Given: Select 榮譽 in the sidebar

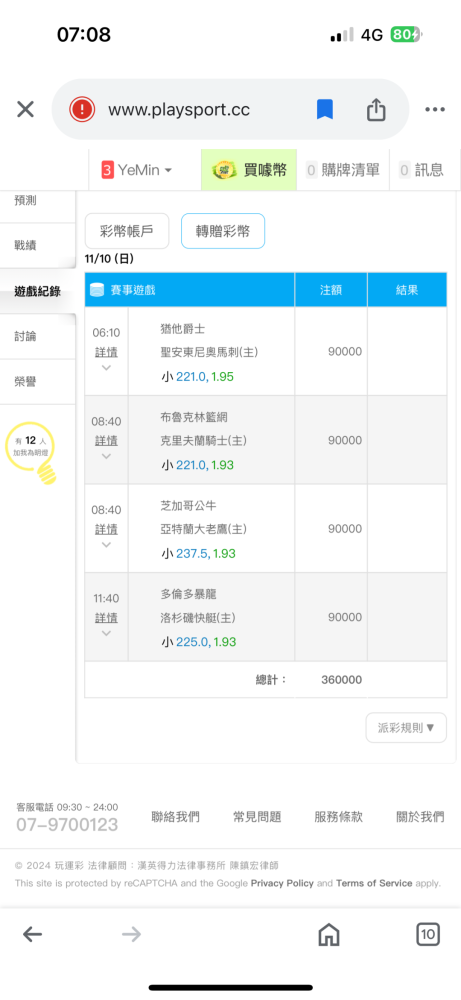Looking at the screenshot, I should click(x=26, y=381).
